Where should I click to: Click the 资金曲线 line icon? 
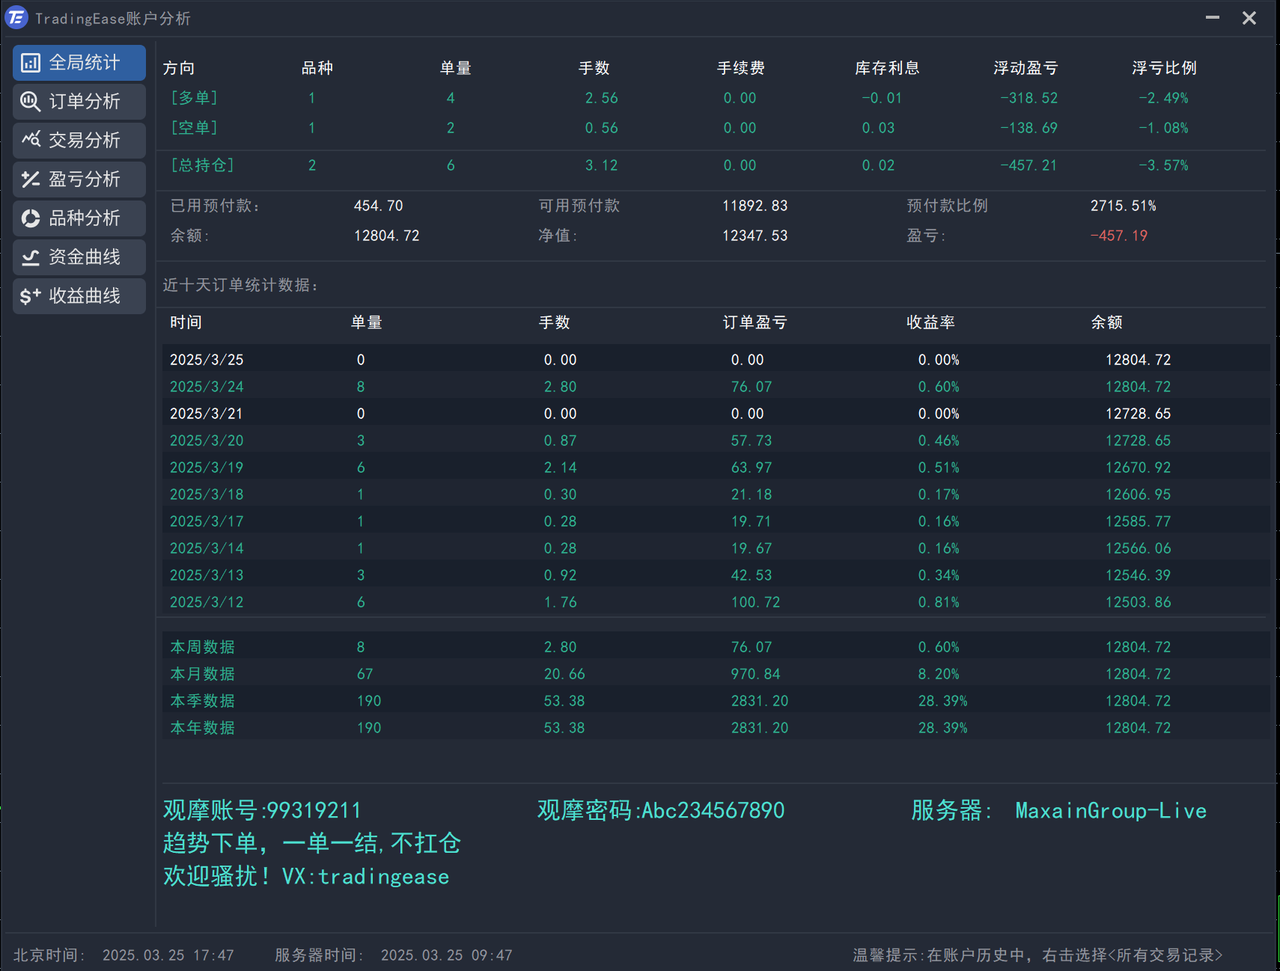click(31, 257)
